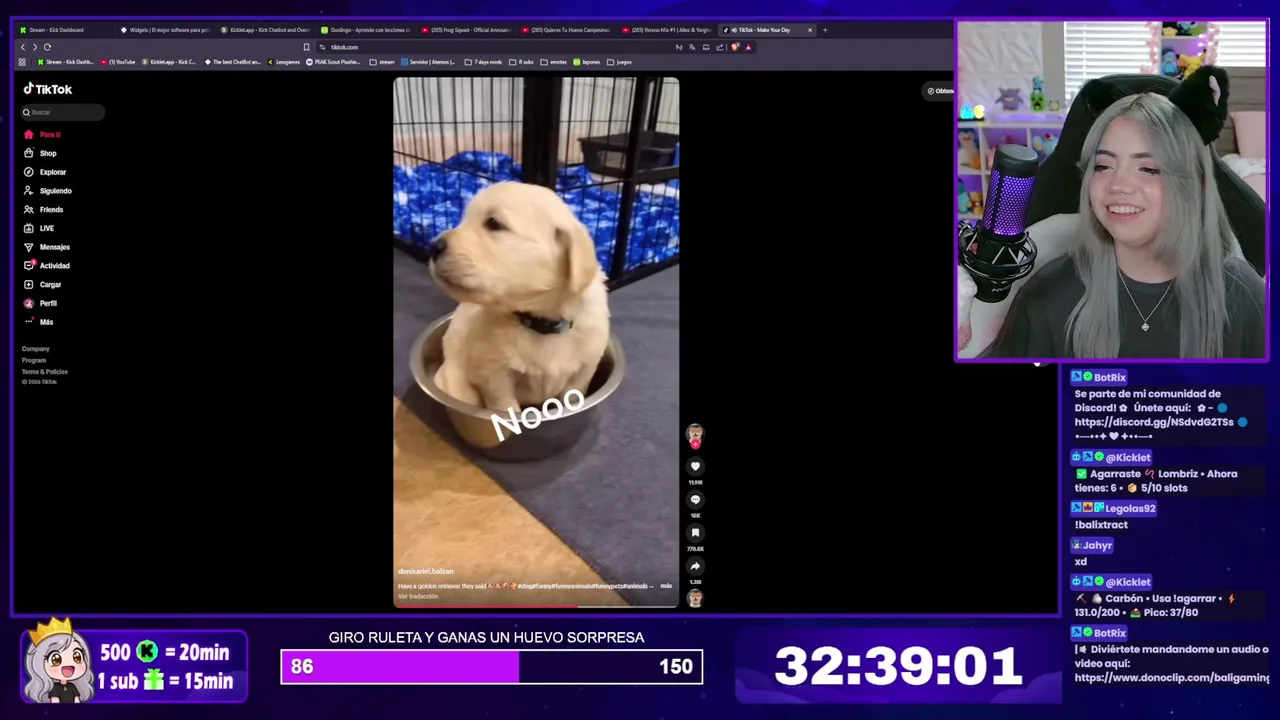Screen dimensions: 1280x720
Task: Open the LIVE section
Action: pos(39,228)
